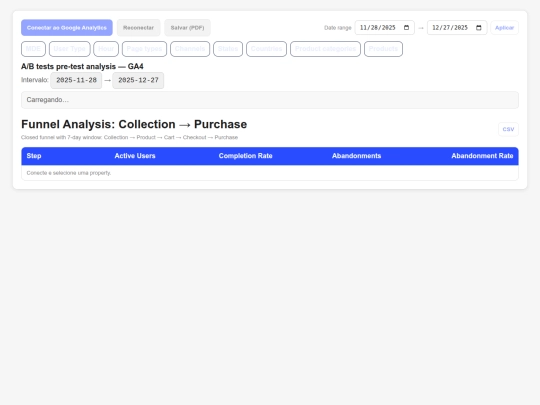Click the Reconectar button

pyautogui.click(x=138, y=28)
